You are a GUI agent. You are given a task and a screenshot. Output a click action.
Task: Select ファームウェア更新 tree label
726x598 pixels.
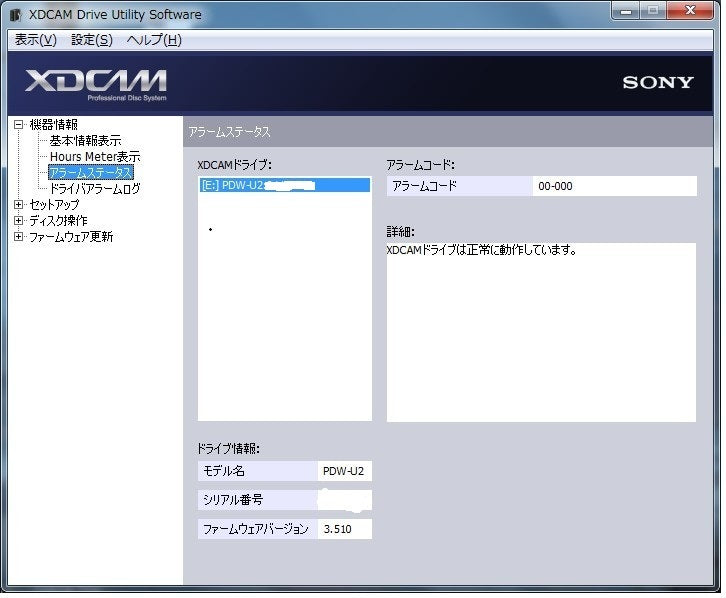(x=71, y=237)
